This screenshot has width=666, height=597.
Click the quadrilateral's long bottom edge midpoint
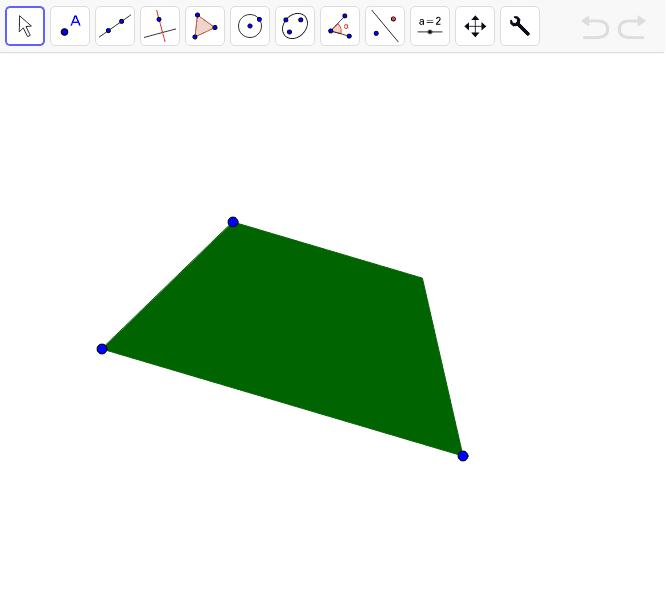click(282, 402)
